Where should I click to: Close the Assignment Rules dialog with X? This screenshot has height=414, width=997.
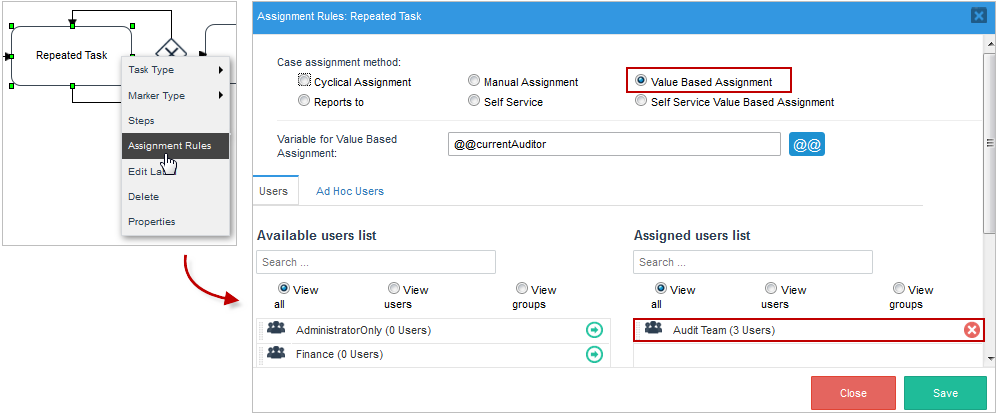point(978,16)
